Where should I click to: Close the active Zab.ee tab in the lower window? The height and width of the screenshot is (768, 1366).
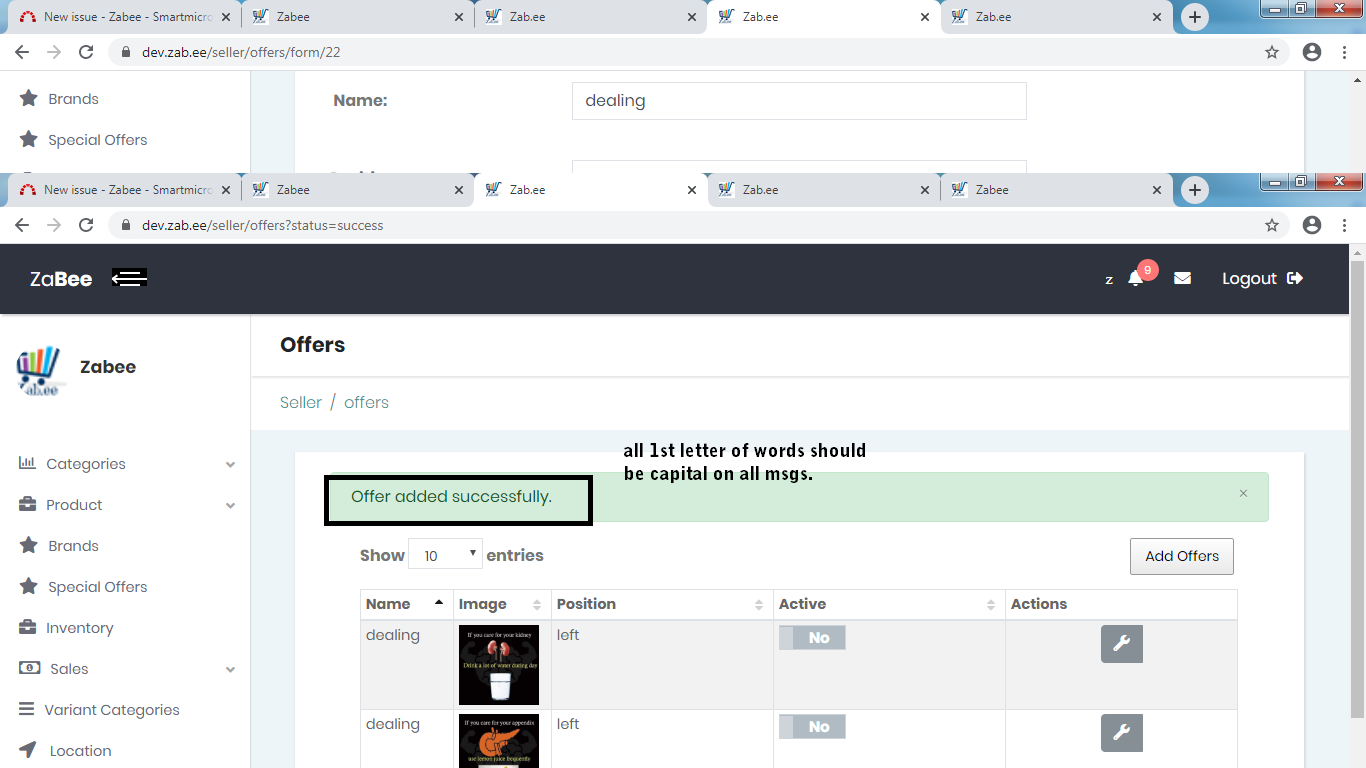click(691, 189)
